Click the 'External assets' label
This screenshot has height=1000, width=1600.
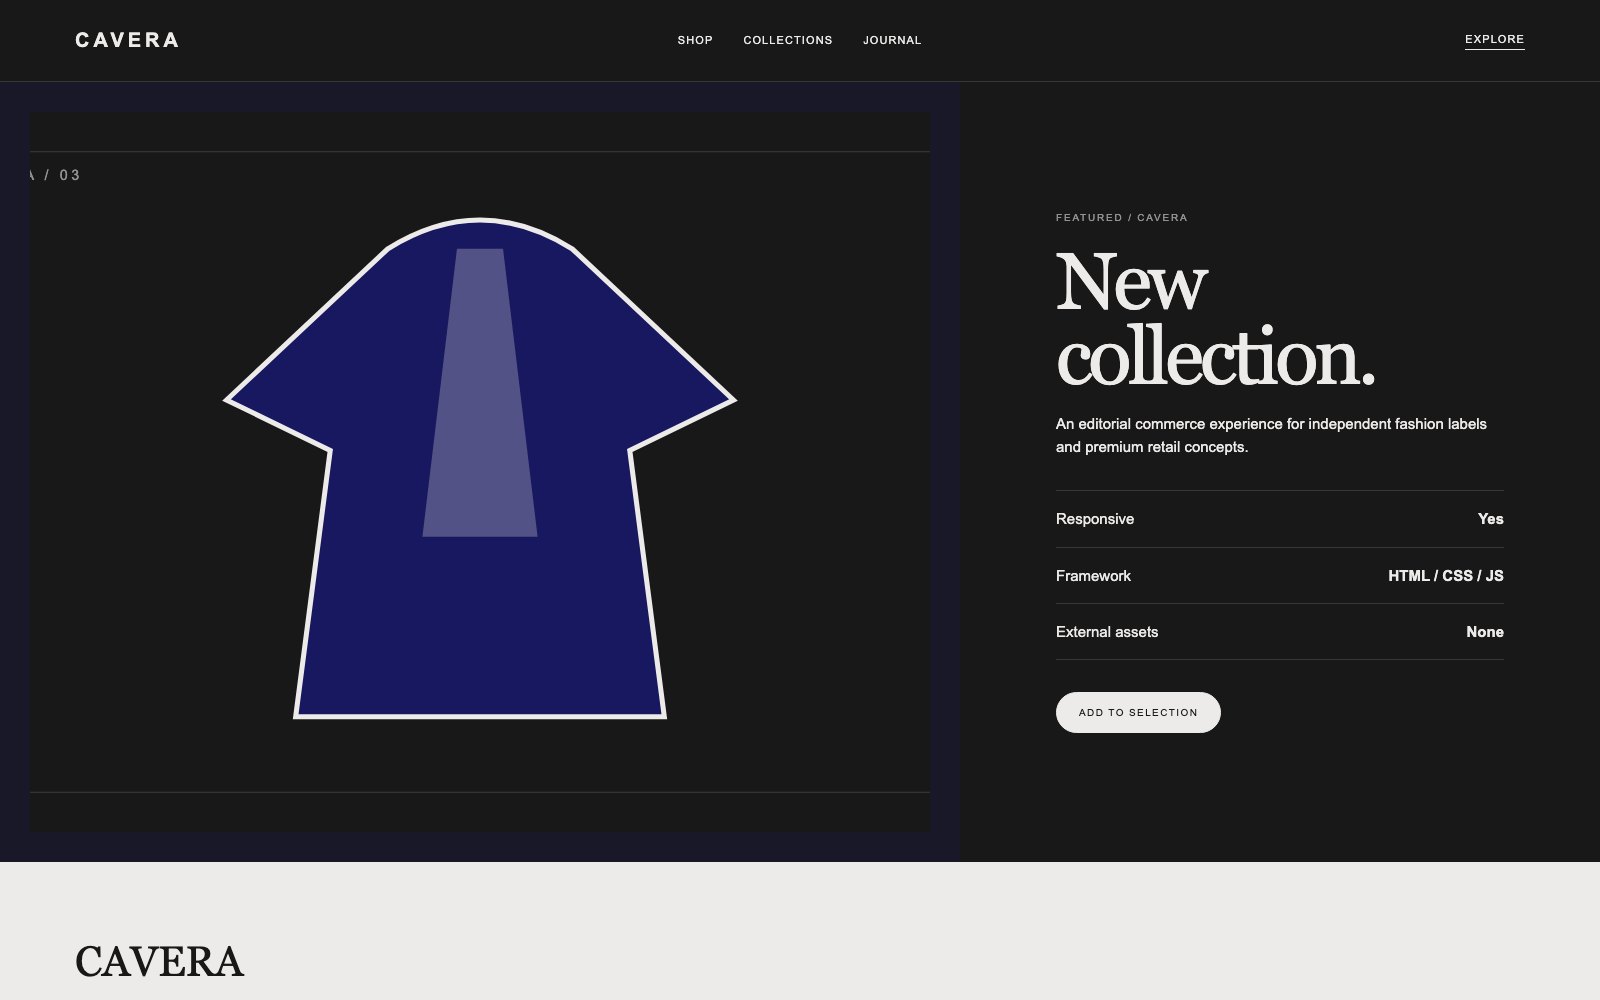1107,632
